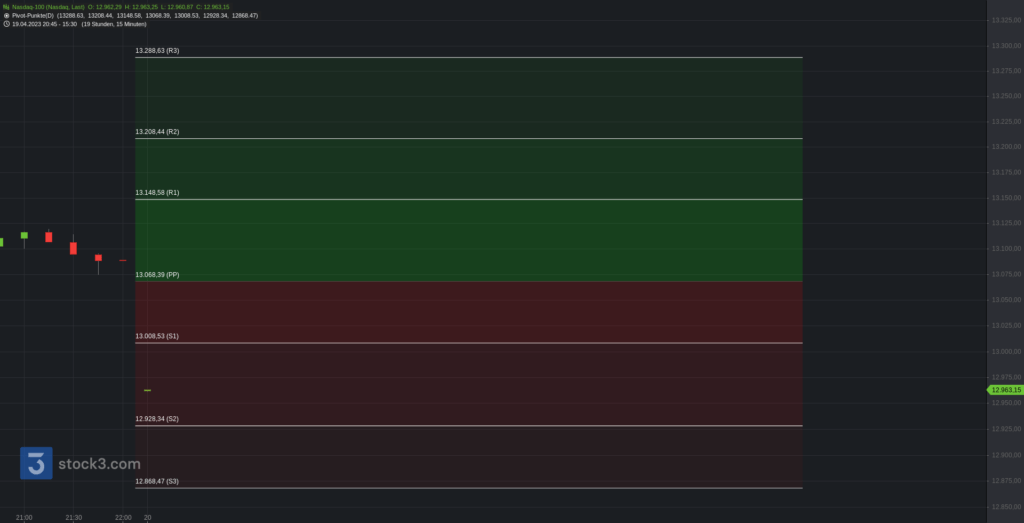Open the stock3.com watermark link
Screen dimensions: 1024x523
(99, 464)
